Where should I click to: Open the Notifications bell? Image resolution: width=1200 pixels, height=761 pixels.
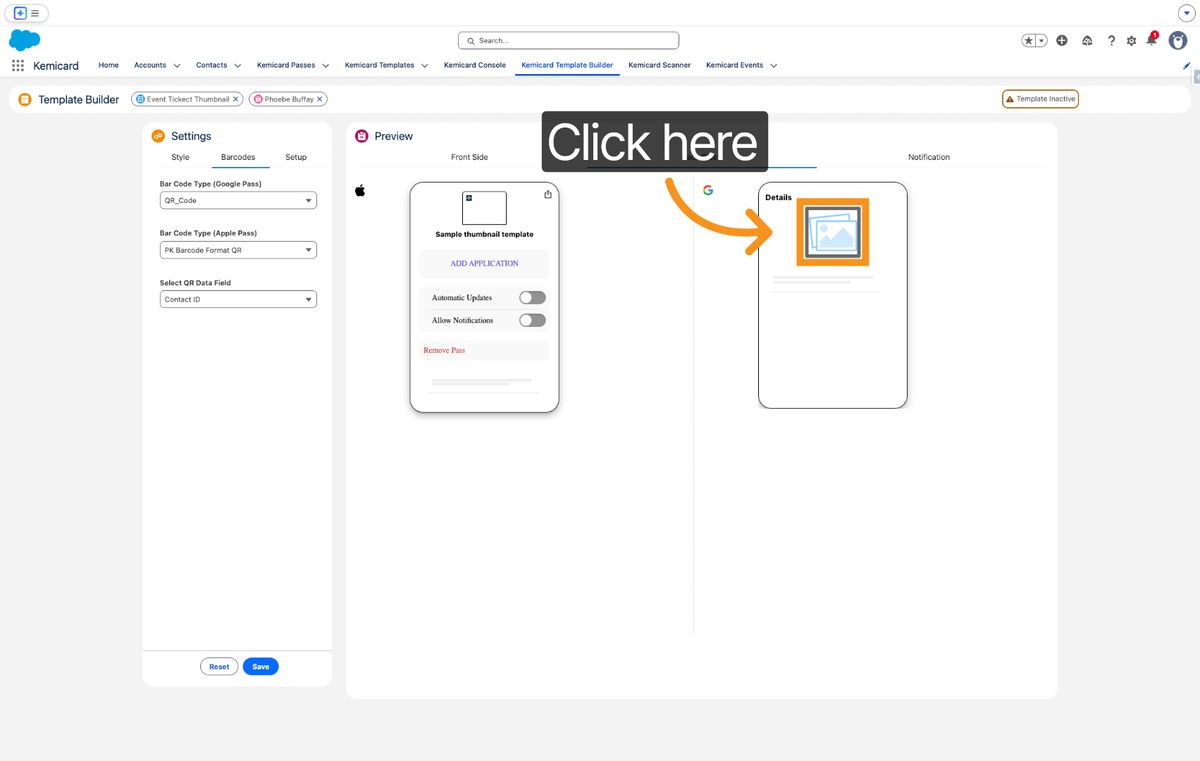point(1151,40)
